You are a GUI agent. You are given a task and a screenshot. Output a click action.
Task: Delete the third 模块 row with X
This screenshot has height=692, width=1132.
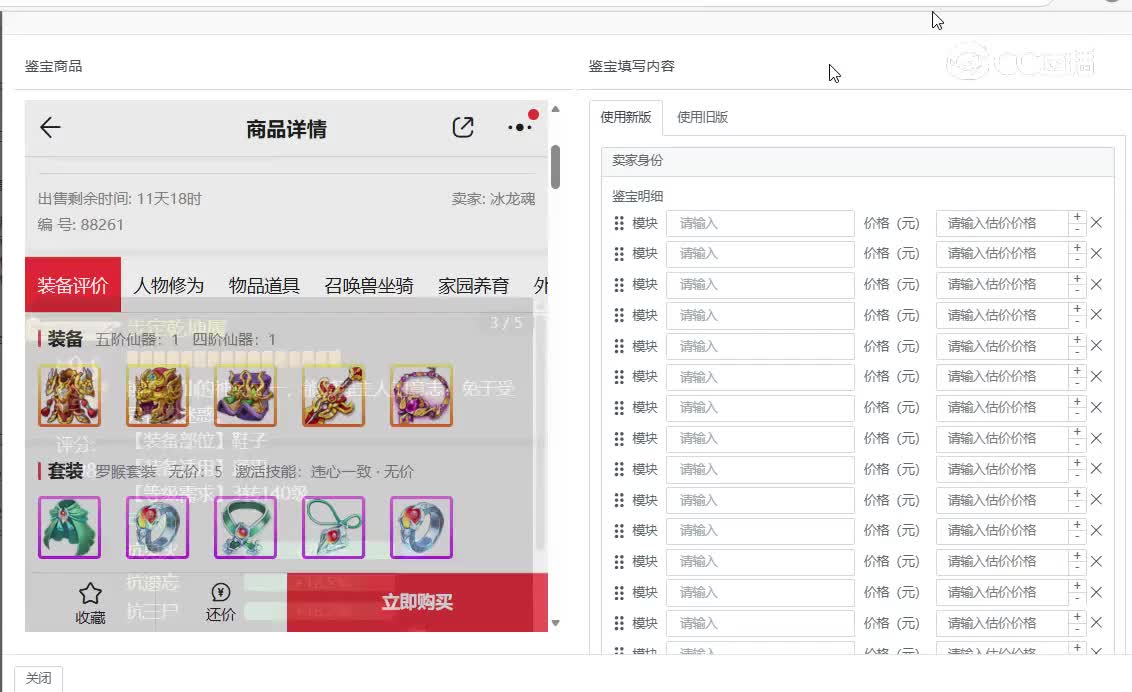point(1096,284)
